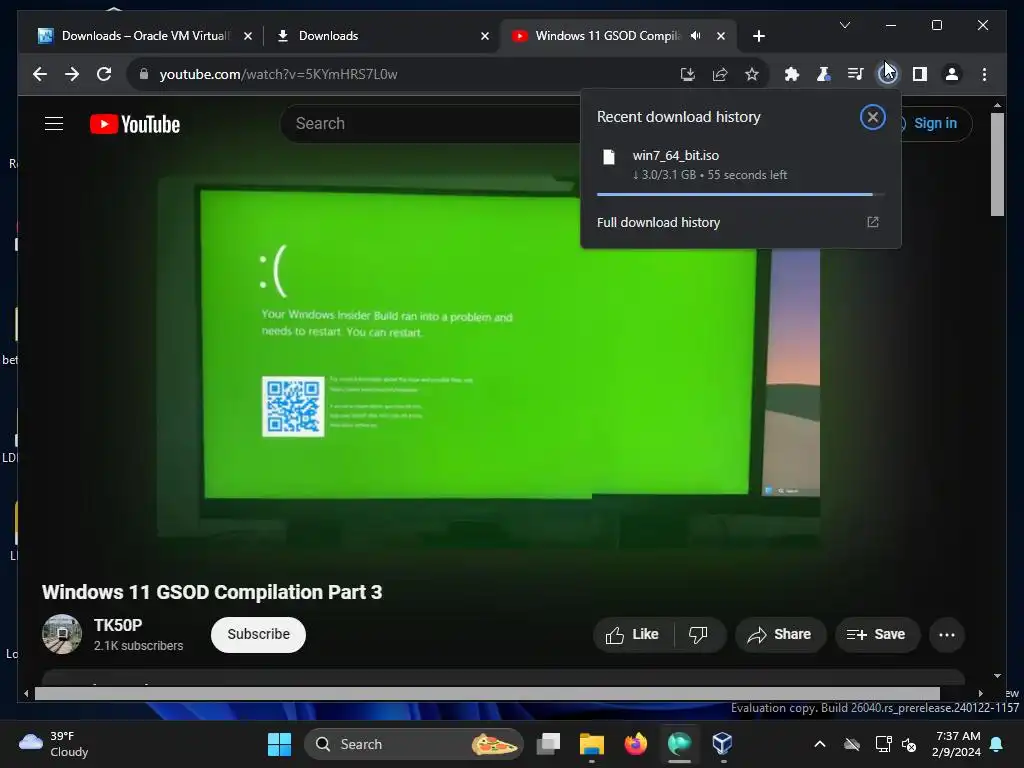The width and height of the screenshot is (1024, 768).
Task: Go forward to the next page
Action: [x=72, y=74]
